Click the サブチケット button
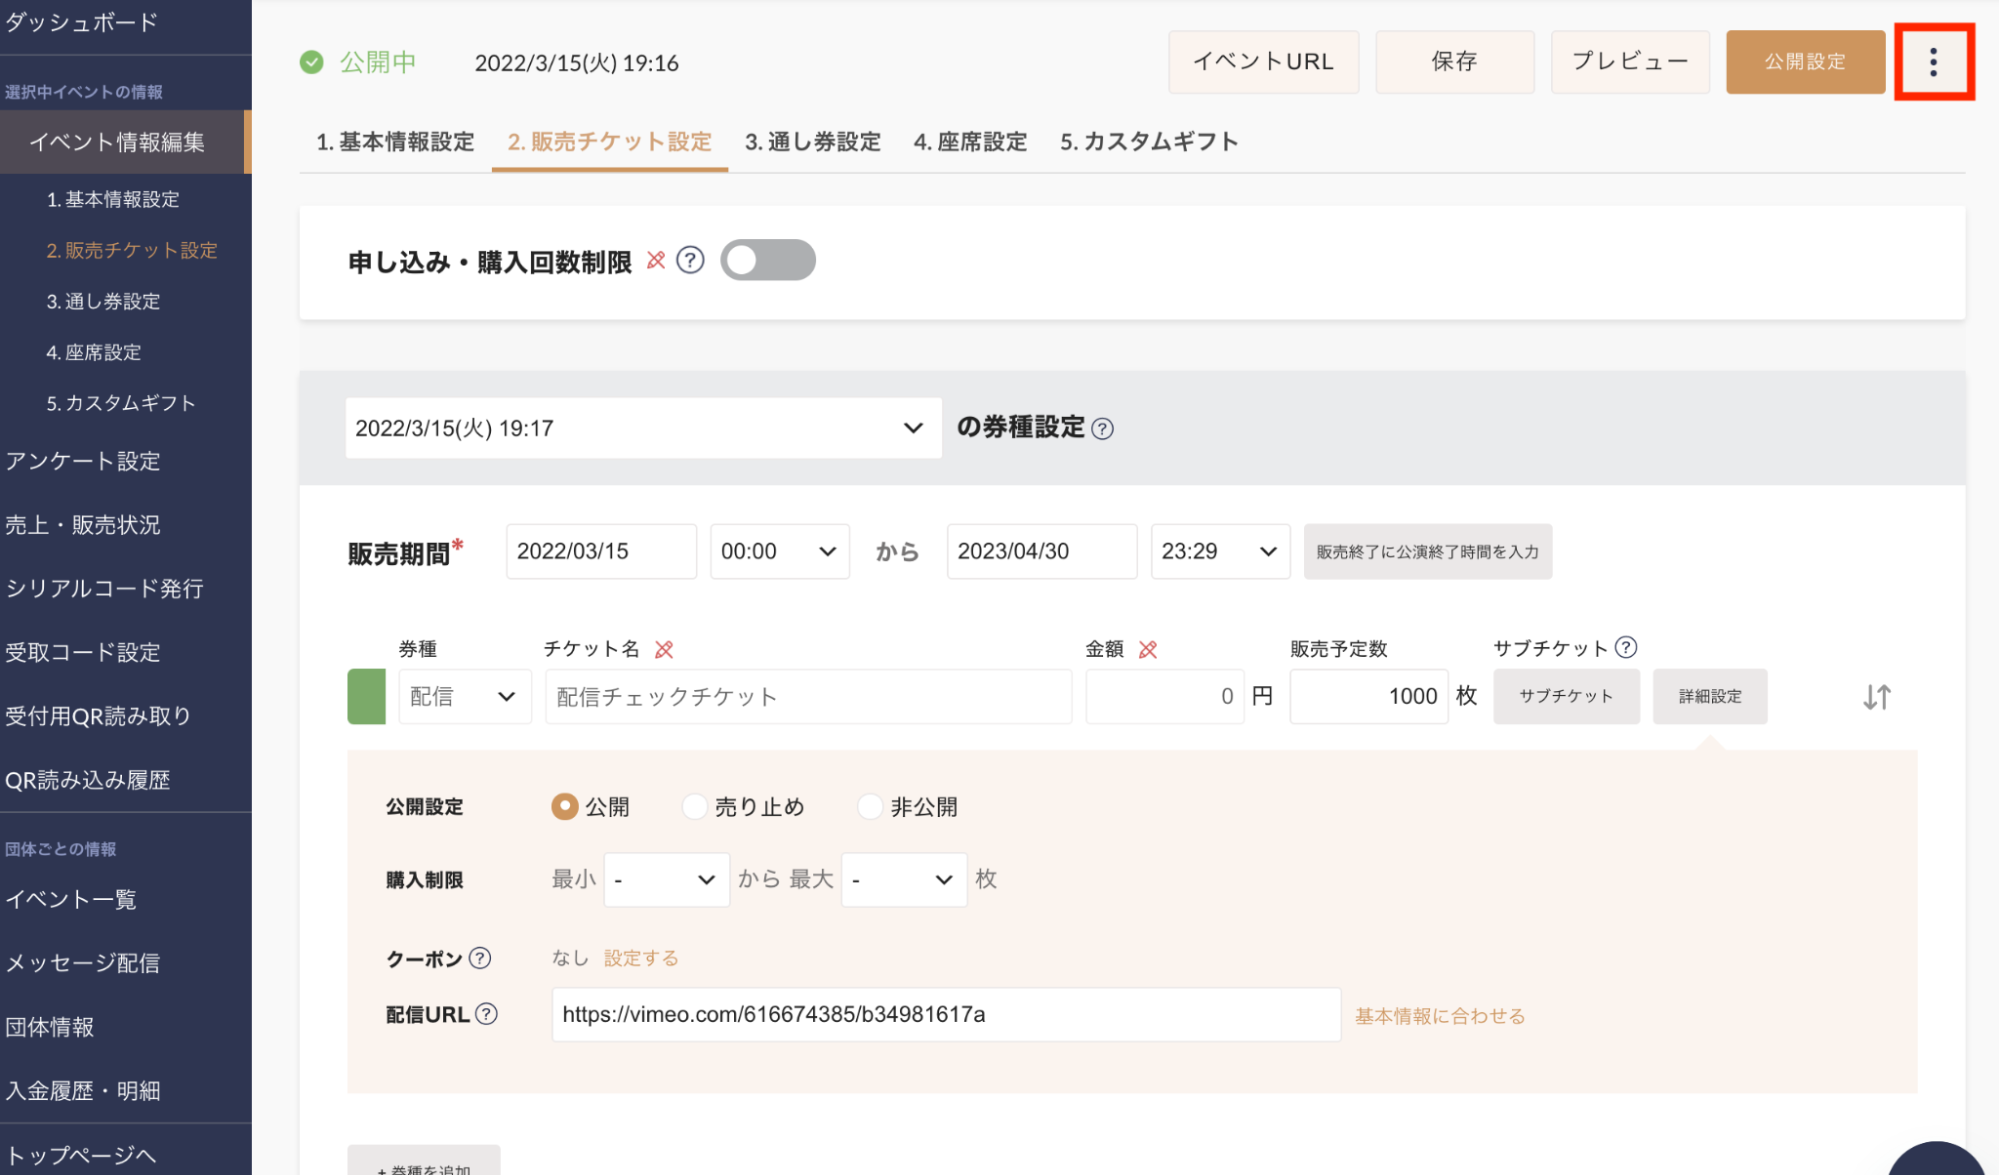The height and width of the screenshot is (1176, 1999). click(x=1566, y=696)
